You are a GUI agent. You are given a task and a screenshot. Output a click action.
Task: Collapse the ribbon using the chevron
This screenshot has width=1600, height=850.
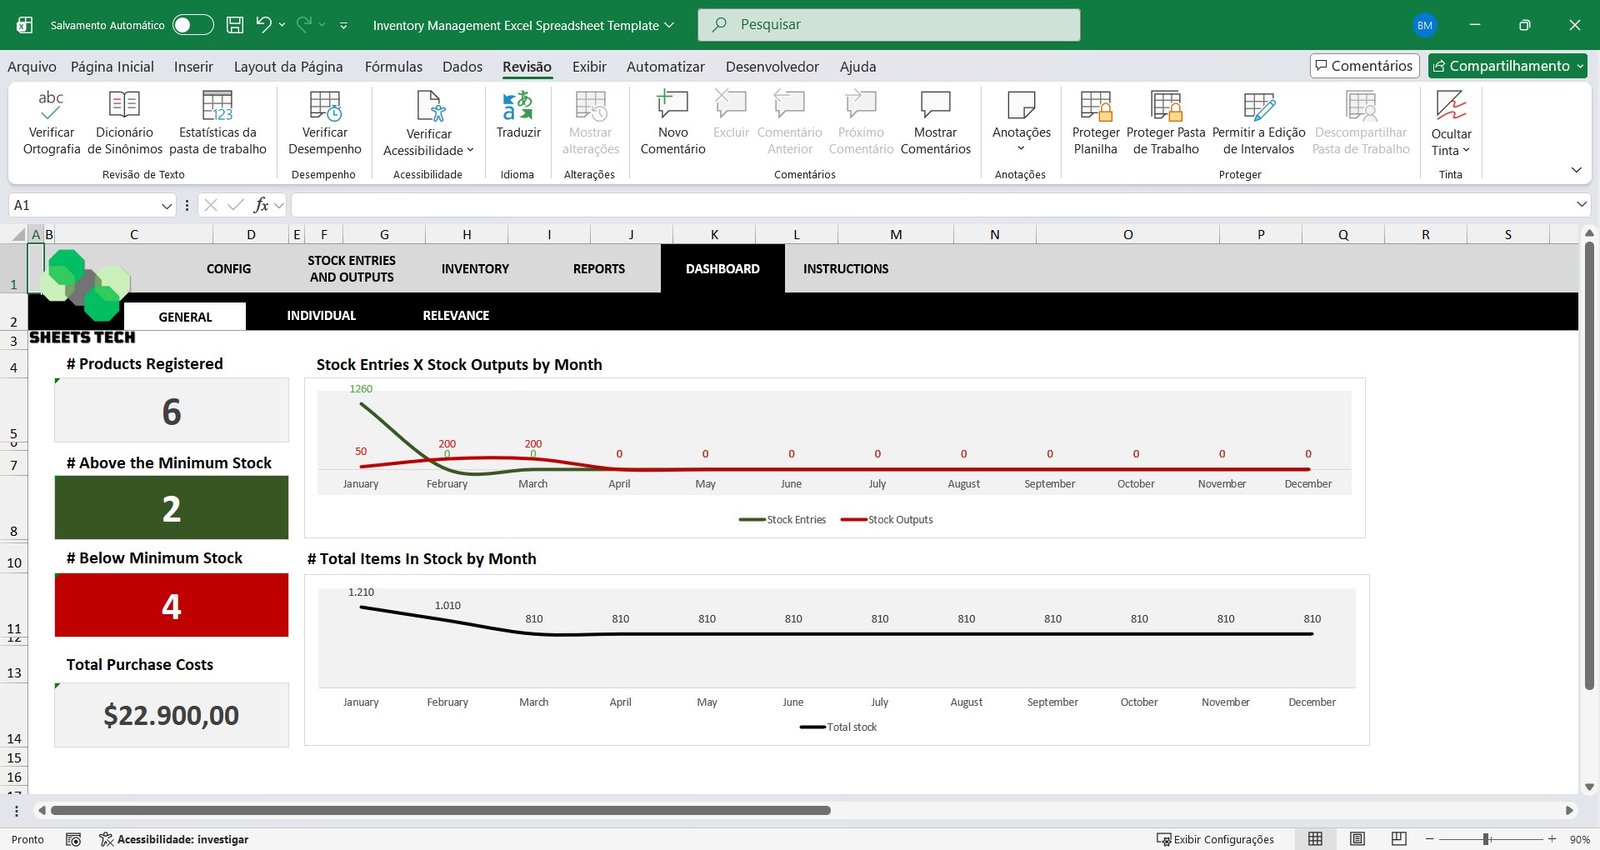tap(1576, 170)
